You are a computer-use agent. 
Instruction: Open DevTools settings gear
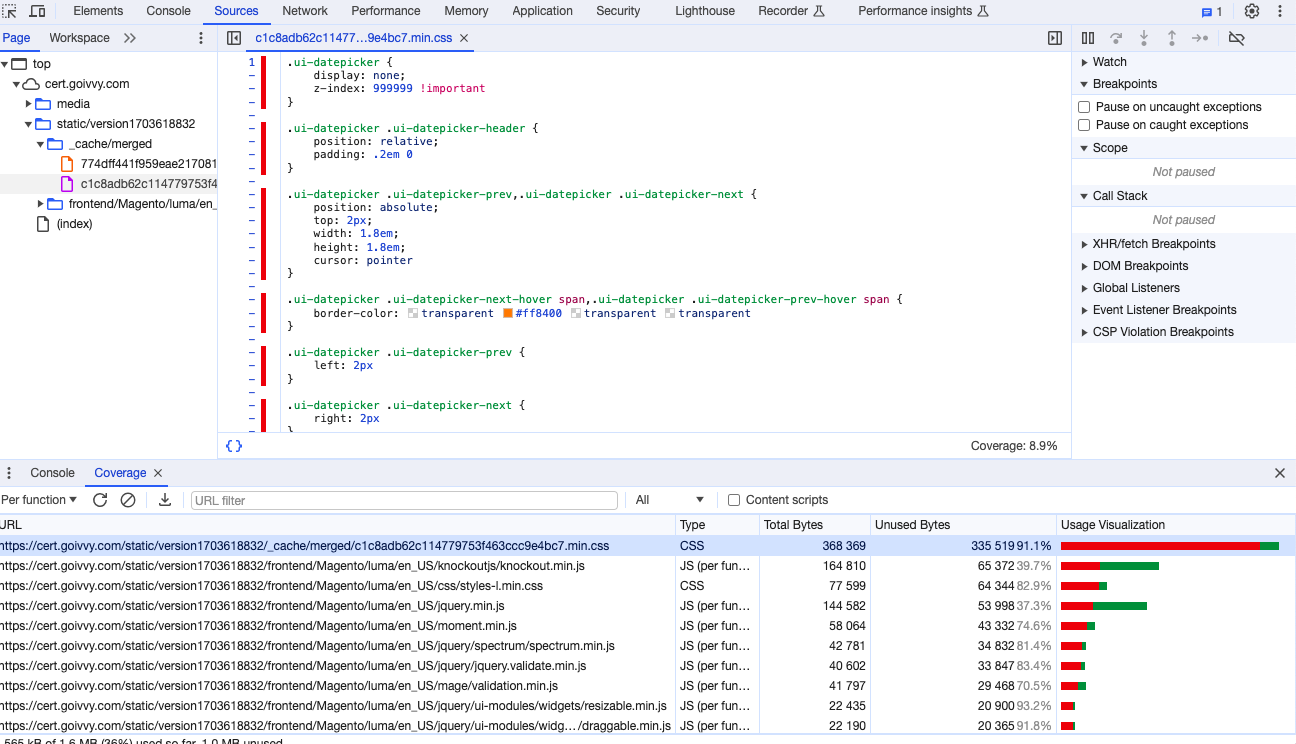[x=1252, y=11]
